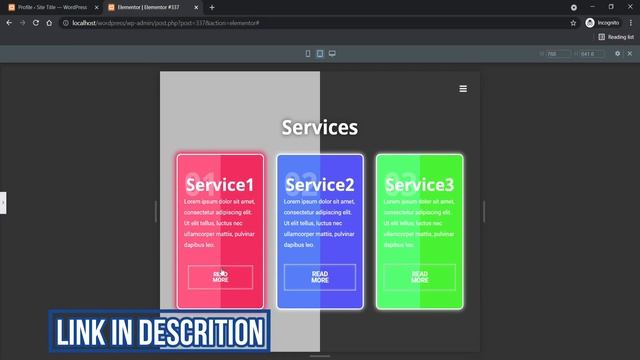Open the hamburger menu in preview

click(x=463, y=89)
